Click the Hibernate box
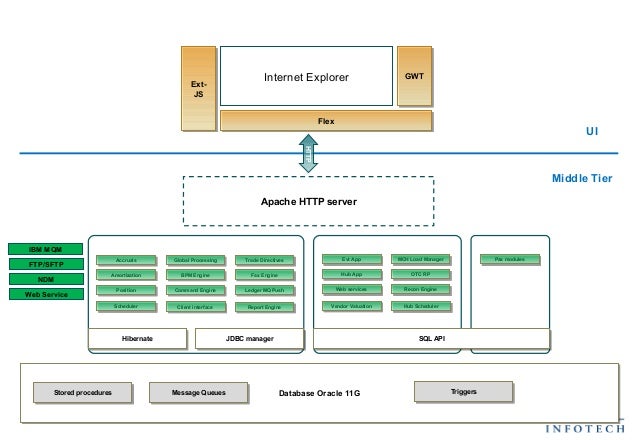The image size is (638, 442). point(138,338)
